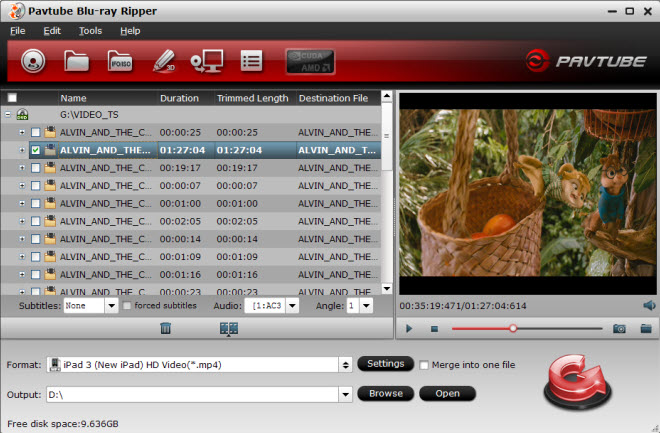Click the Load Disc icon
Screen dimensions: 660x433
point(33,61)
